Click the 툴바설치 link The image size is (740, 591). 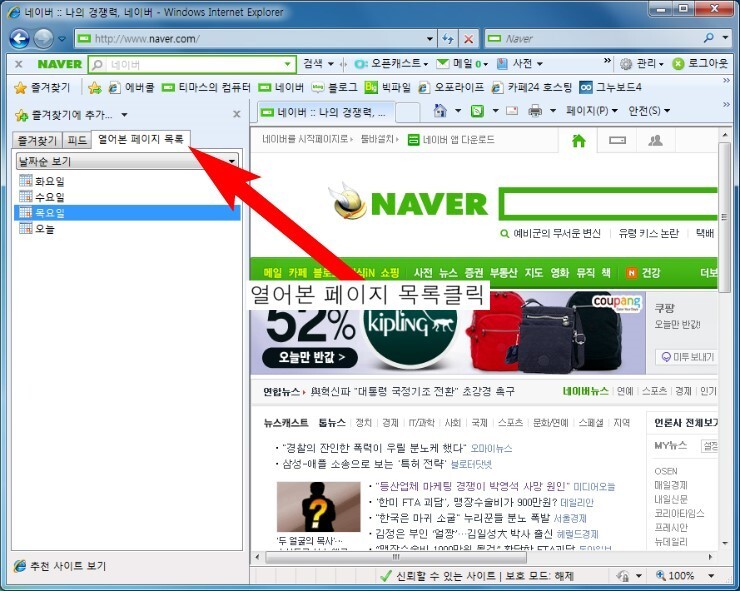tap(377, 139)
